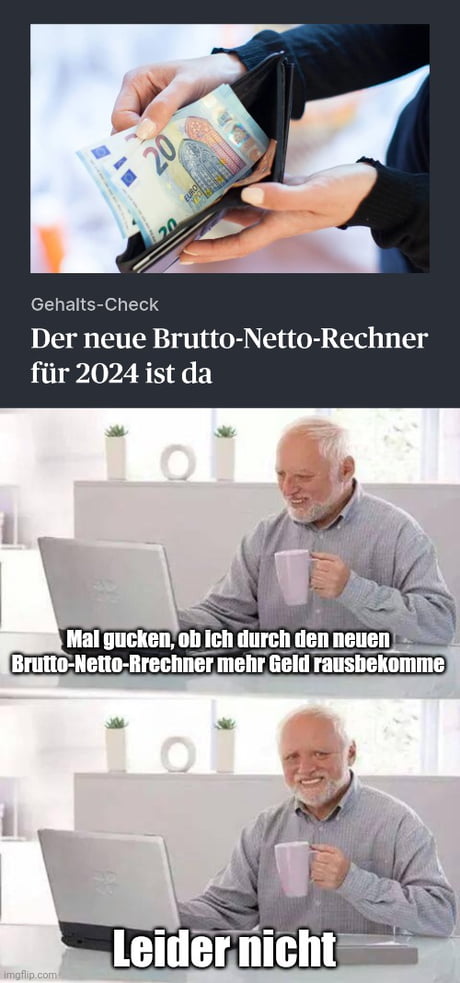Viewport: 460px width, 983px height.
Task: Click the laptop in lower meme panel
Action: pos(108,886)
